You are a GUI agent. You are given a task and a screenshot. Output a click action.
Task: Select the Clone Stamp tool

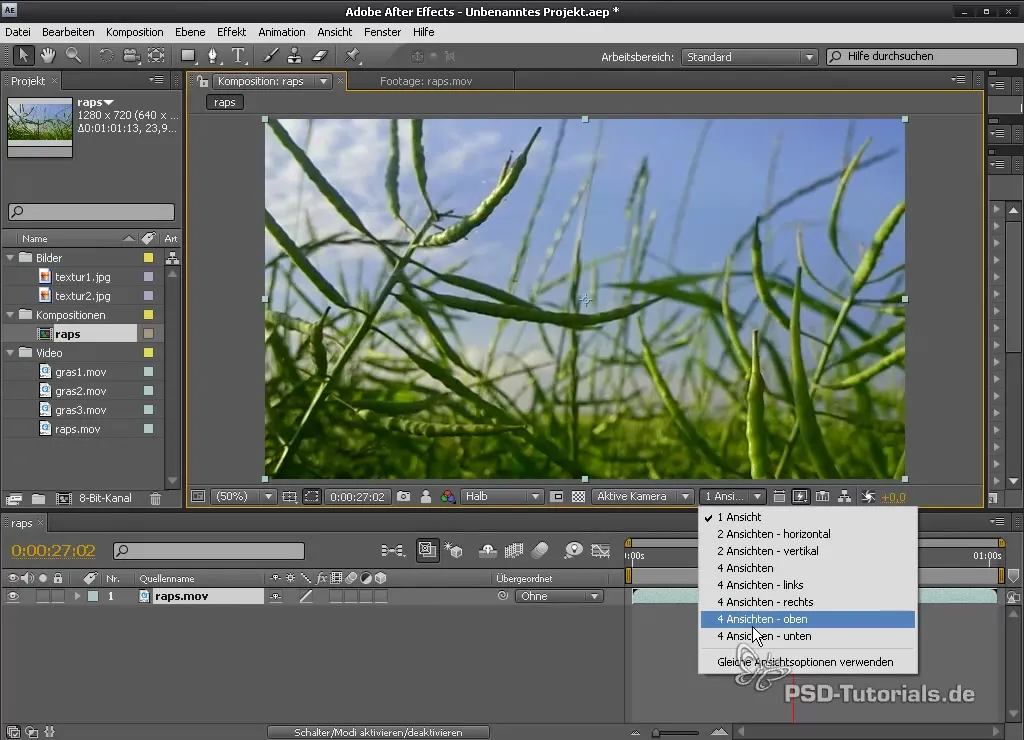coord(295,56)
